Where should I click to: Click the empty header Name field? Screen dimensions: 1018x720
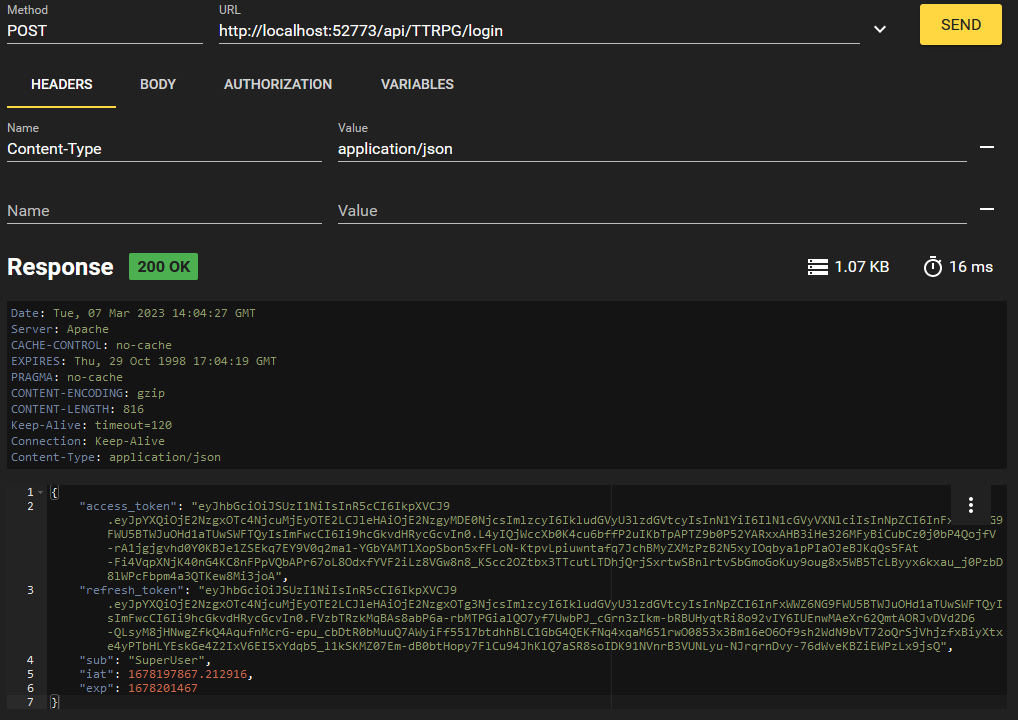[164, 211]
